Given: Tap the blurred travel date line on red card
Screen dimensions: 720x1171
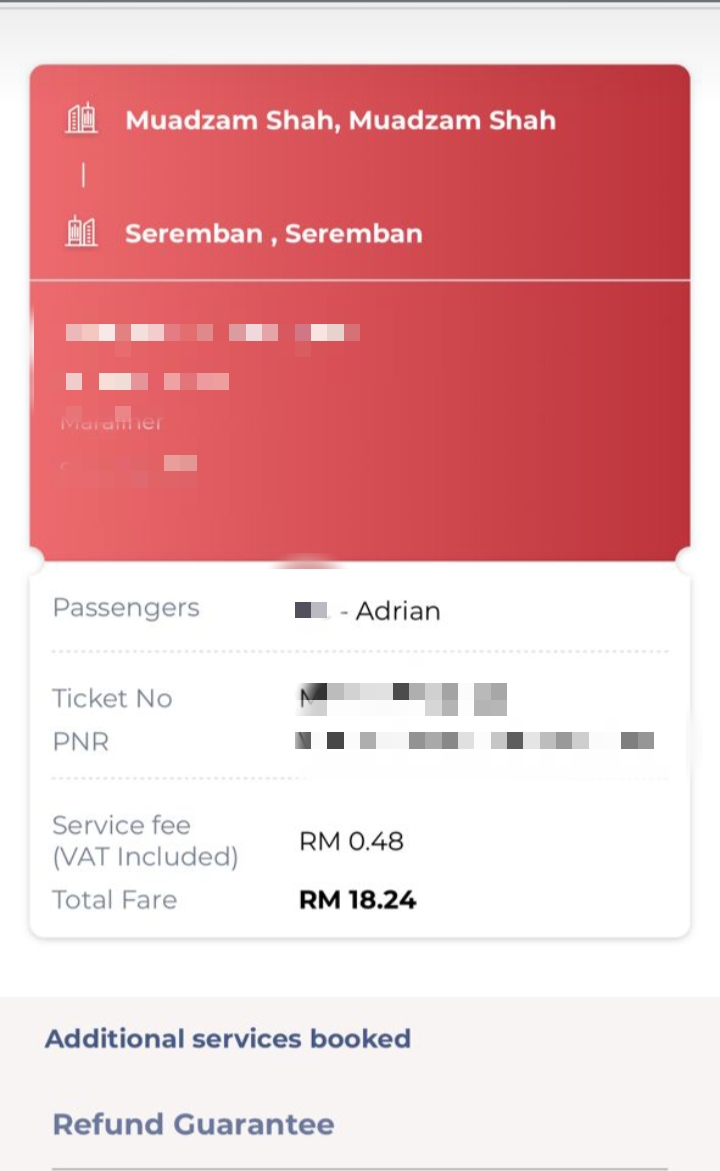Looking at the screenshot, I should [x=212, y=333].
